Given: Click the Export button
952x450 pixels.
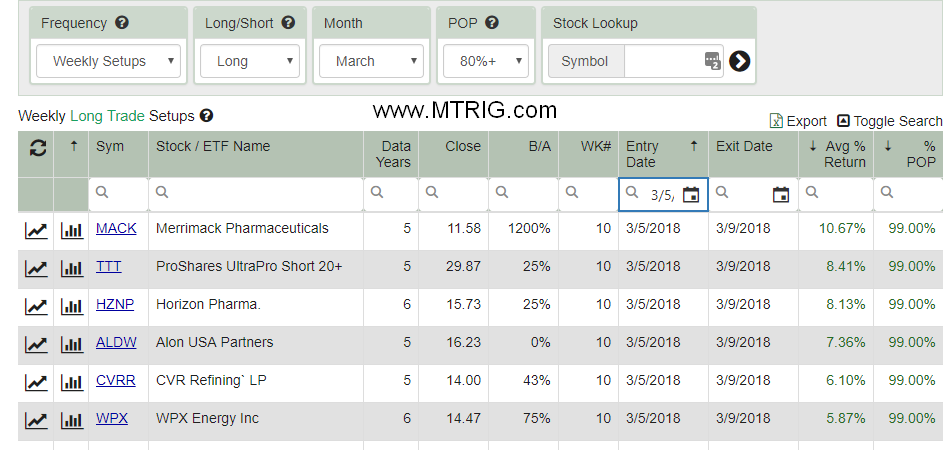Looking at the screenshot, I should coord(798,121).
